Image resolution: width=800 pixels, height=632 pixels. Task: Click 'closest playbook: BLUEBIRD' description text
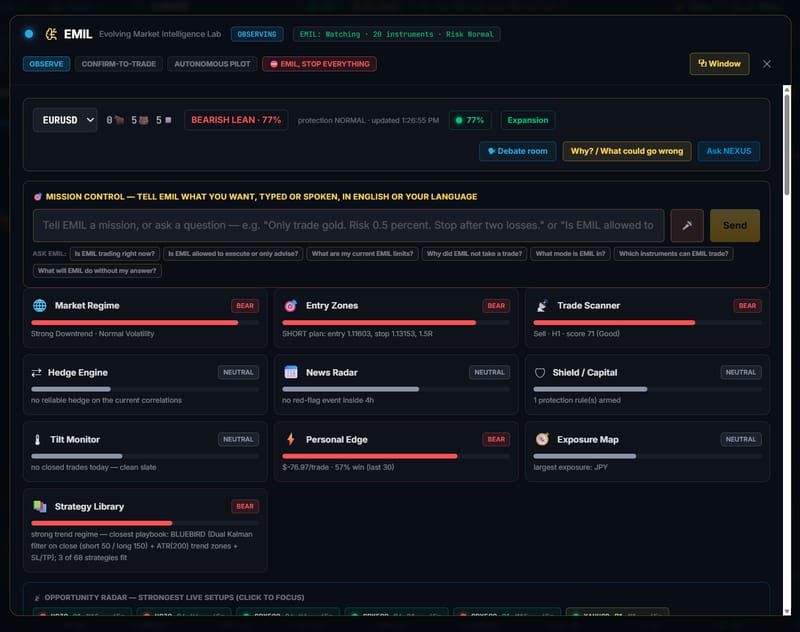pos(142,546)
